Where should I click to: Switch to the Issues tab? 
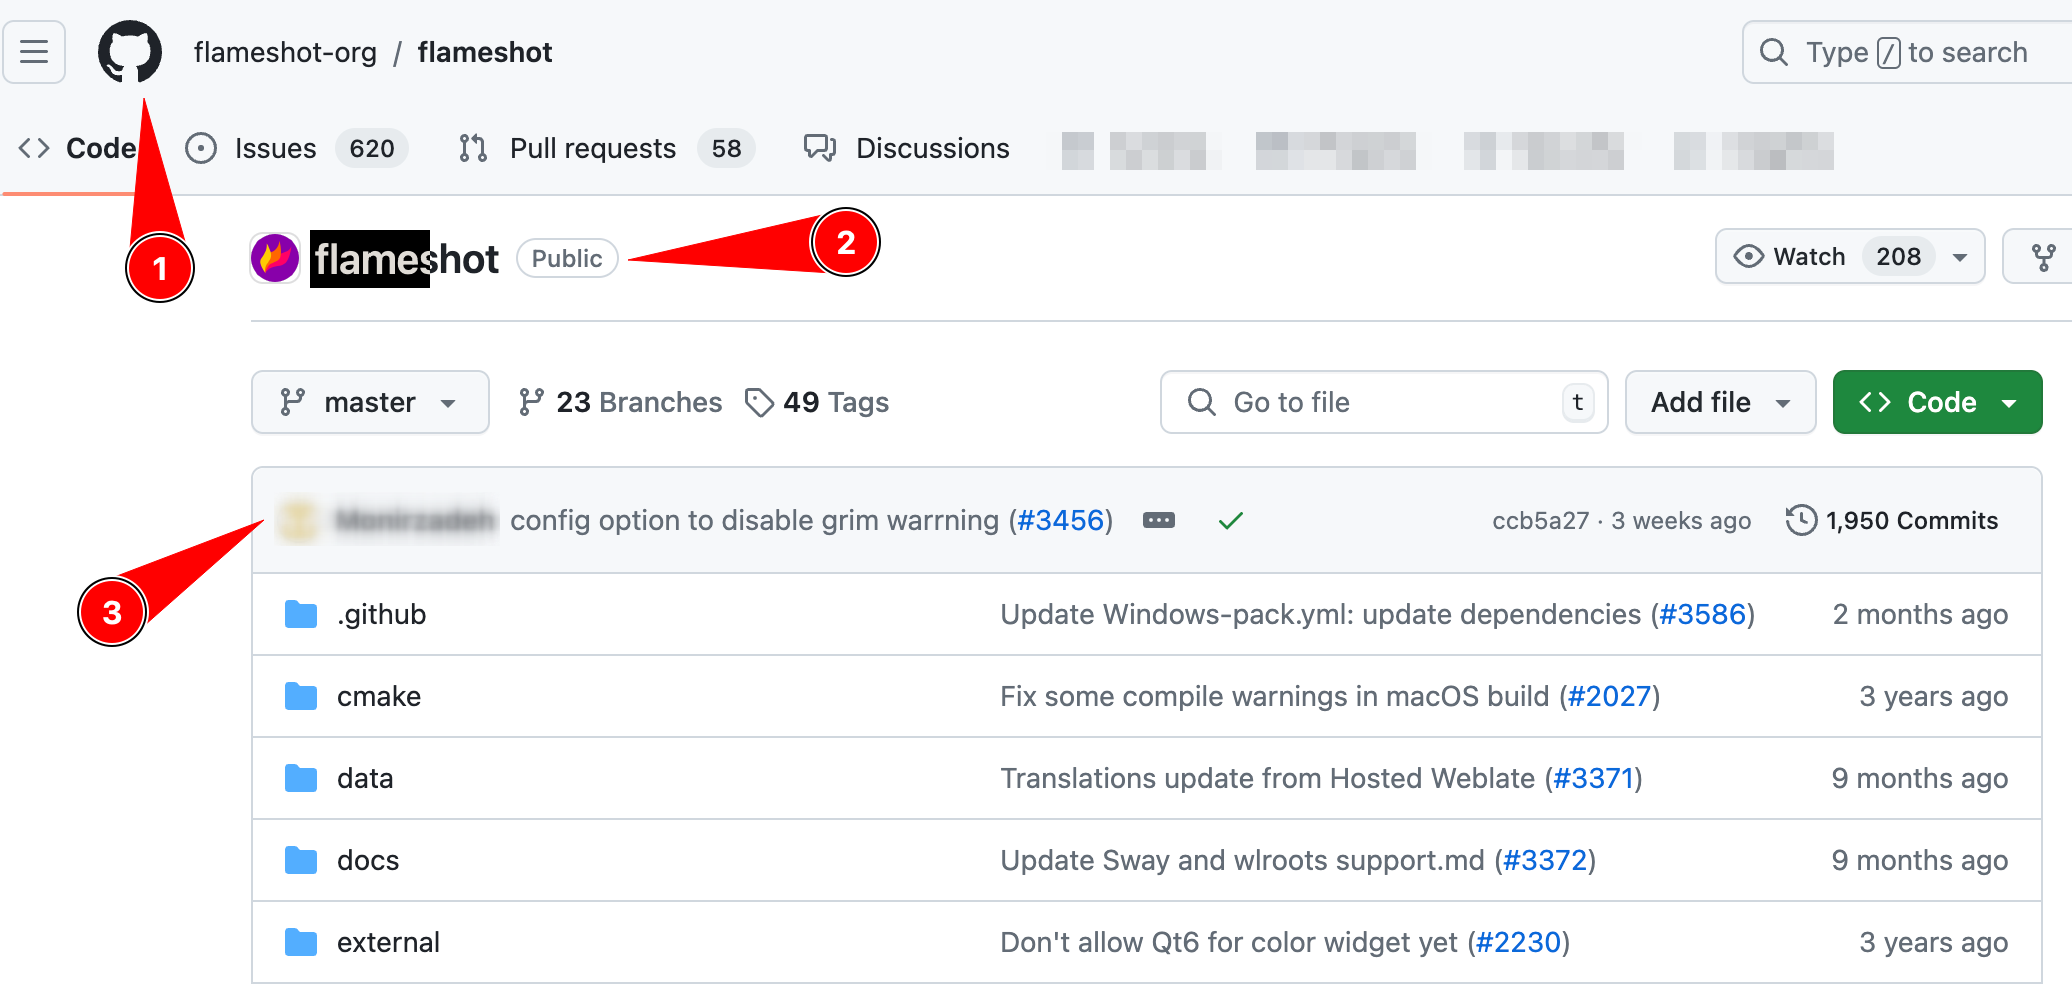click(296, 148)
